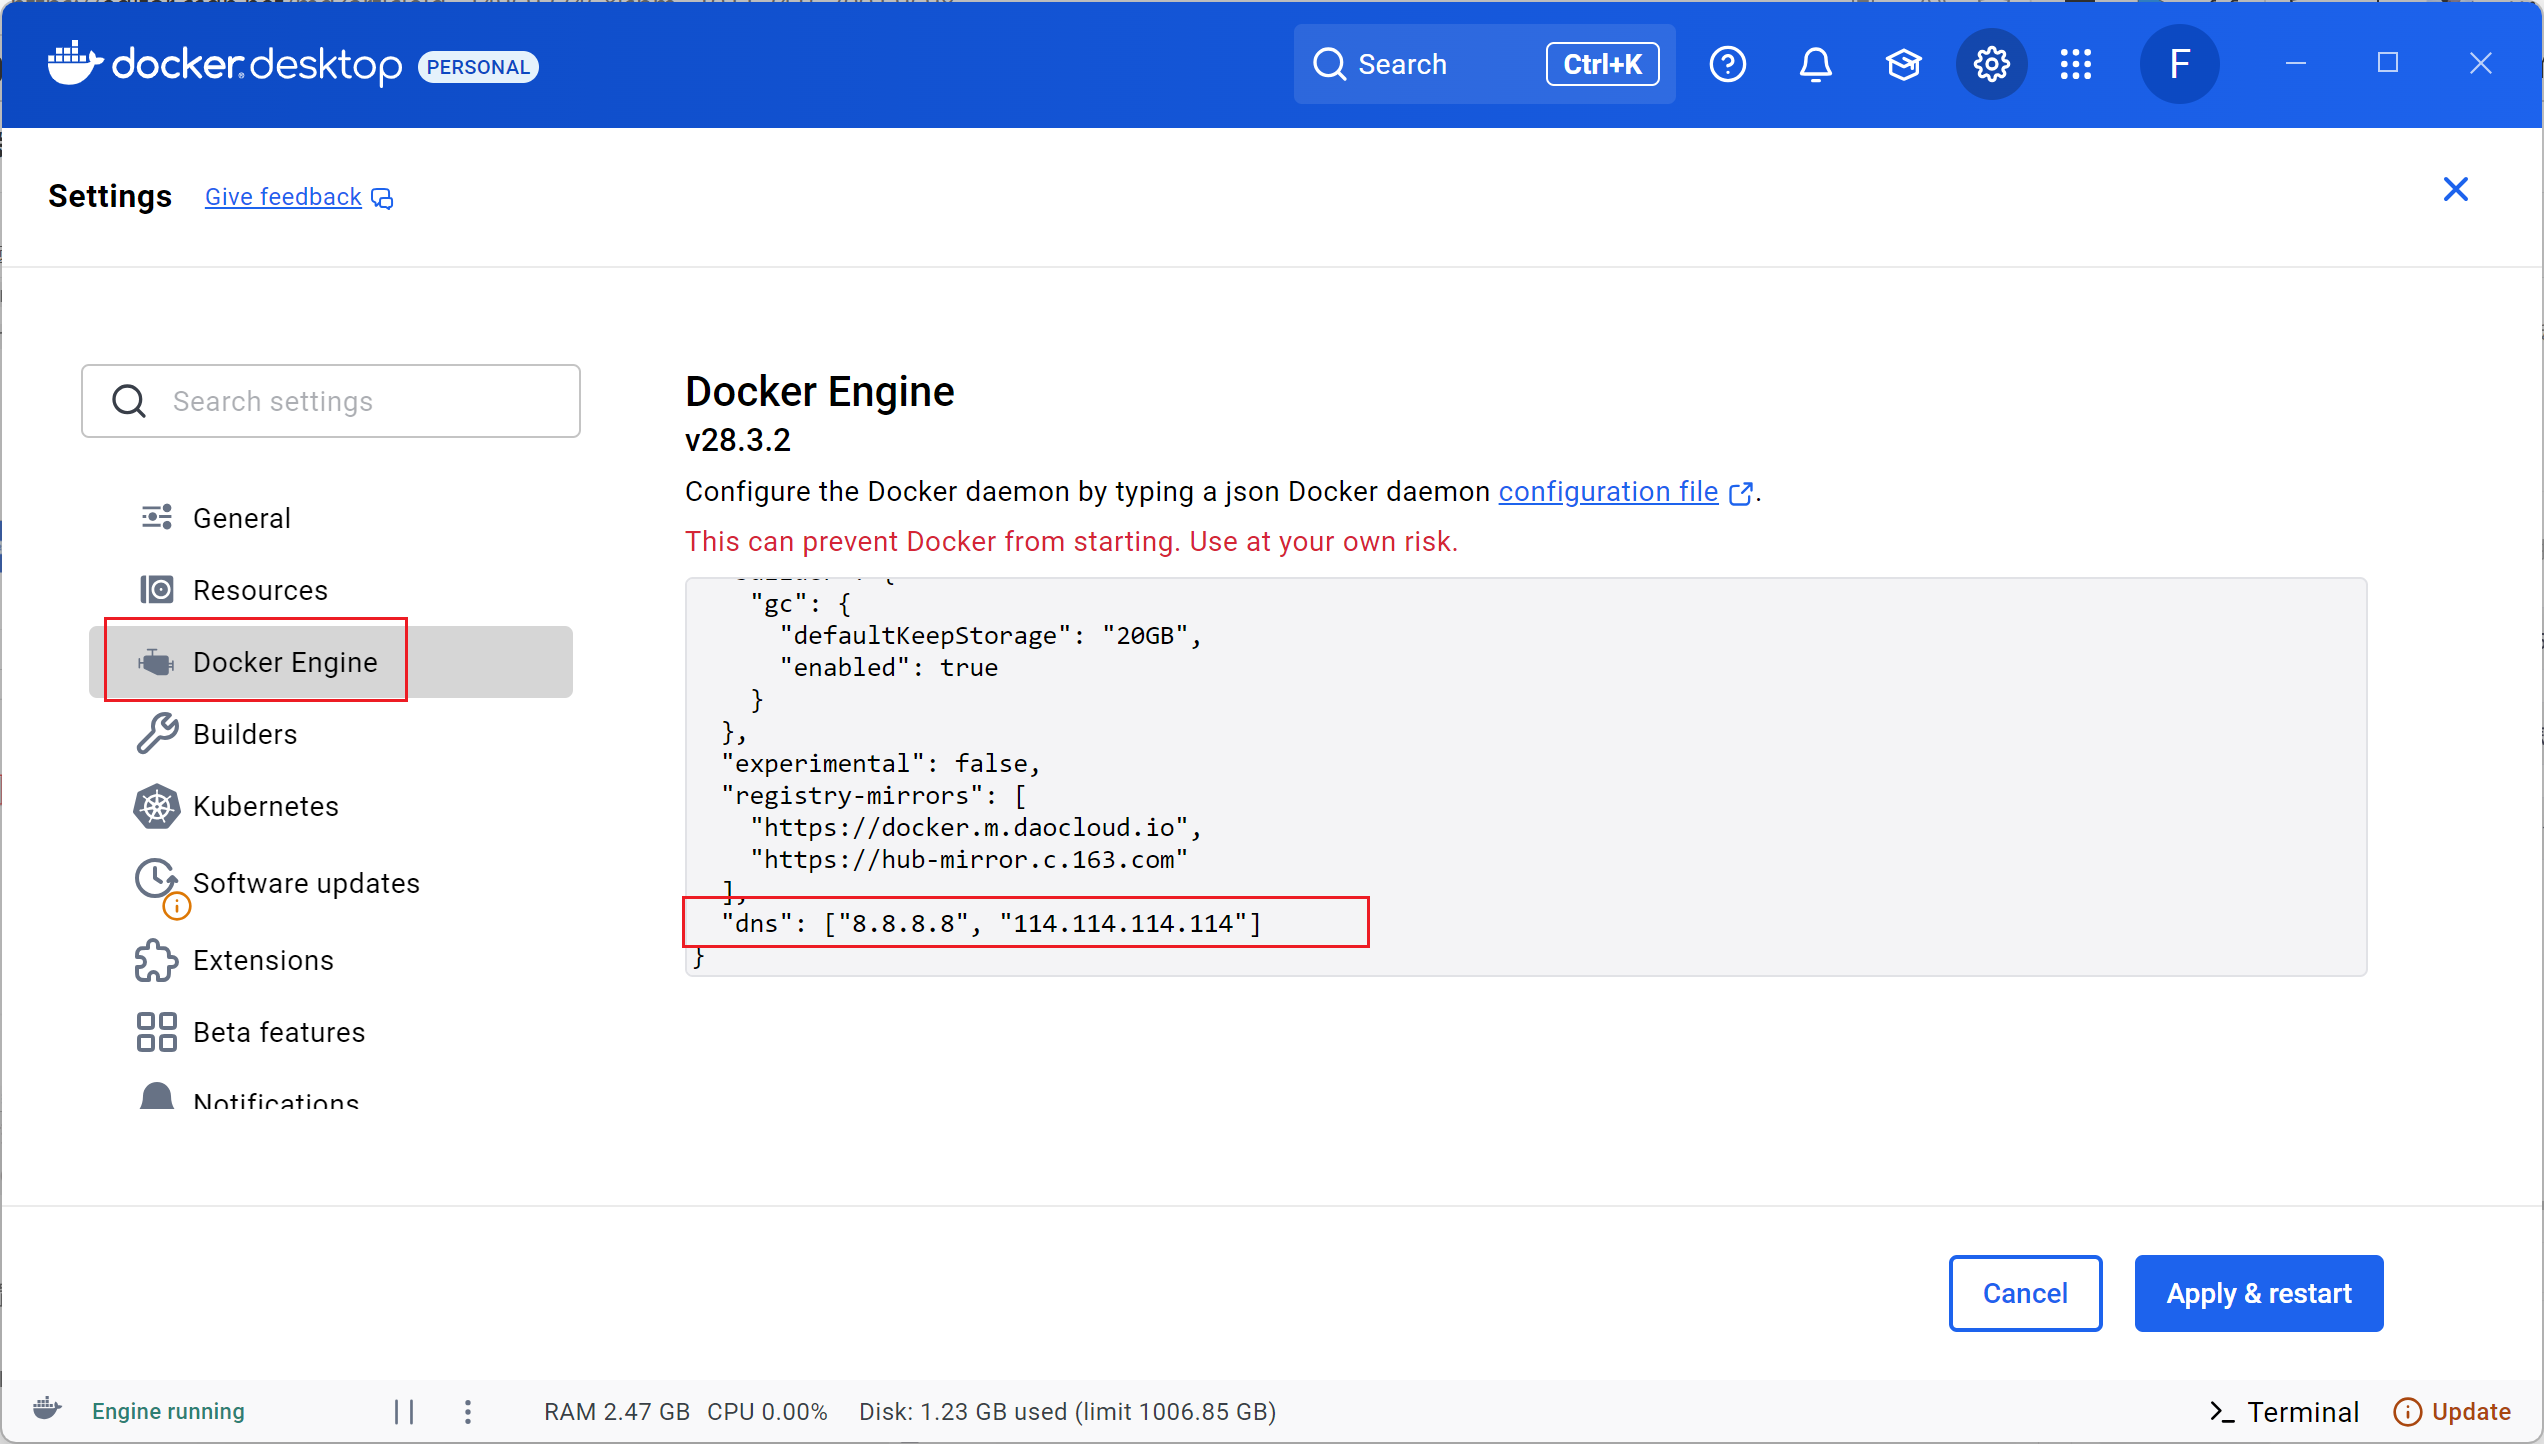The image size is (2544, 1444).
Task: Click the PERSONAL plan badge
Action: click(x=478, y=67)
